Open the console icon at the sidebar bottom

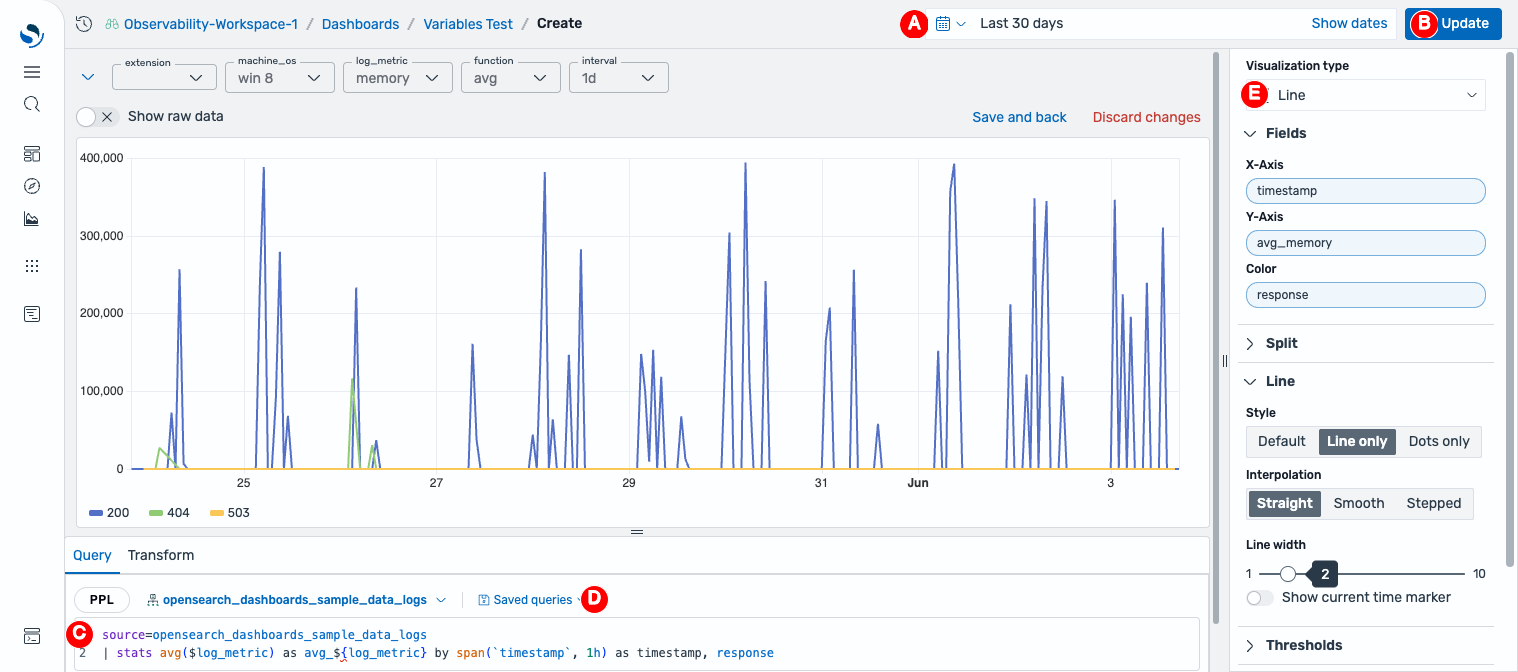point(32,636)
